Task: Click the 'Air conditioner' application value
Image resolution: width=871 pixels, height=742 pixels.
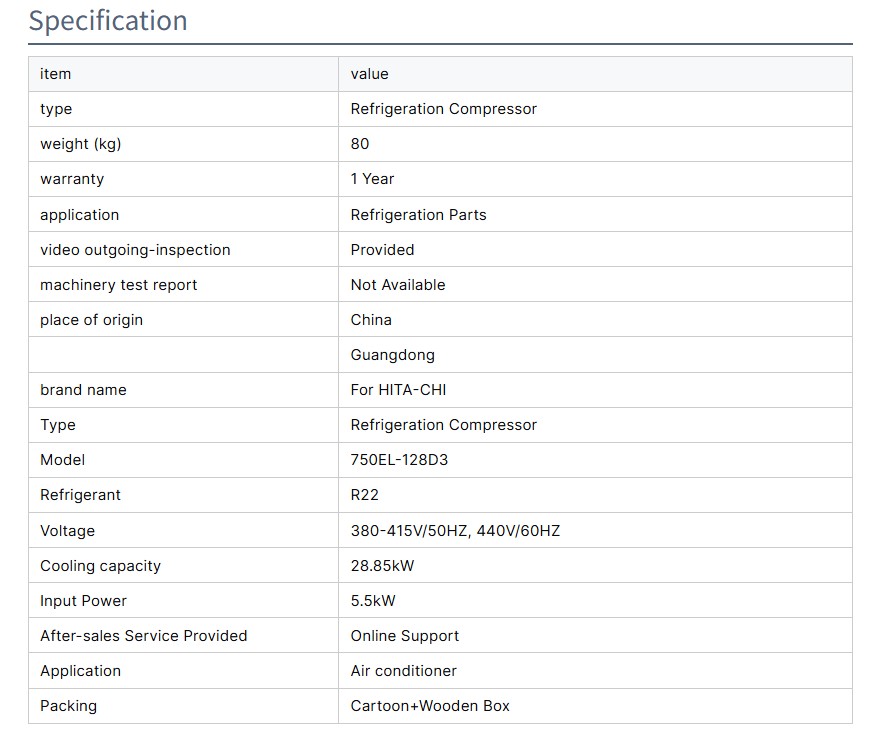Action: coord(404,671)
